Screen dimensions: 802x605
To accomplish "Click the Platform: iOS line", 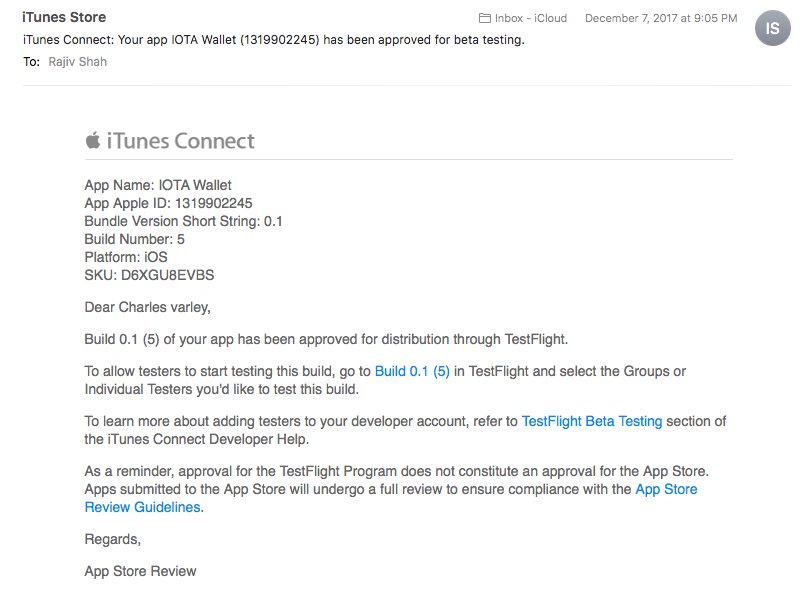I will point(126,257).
